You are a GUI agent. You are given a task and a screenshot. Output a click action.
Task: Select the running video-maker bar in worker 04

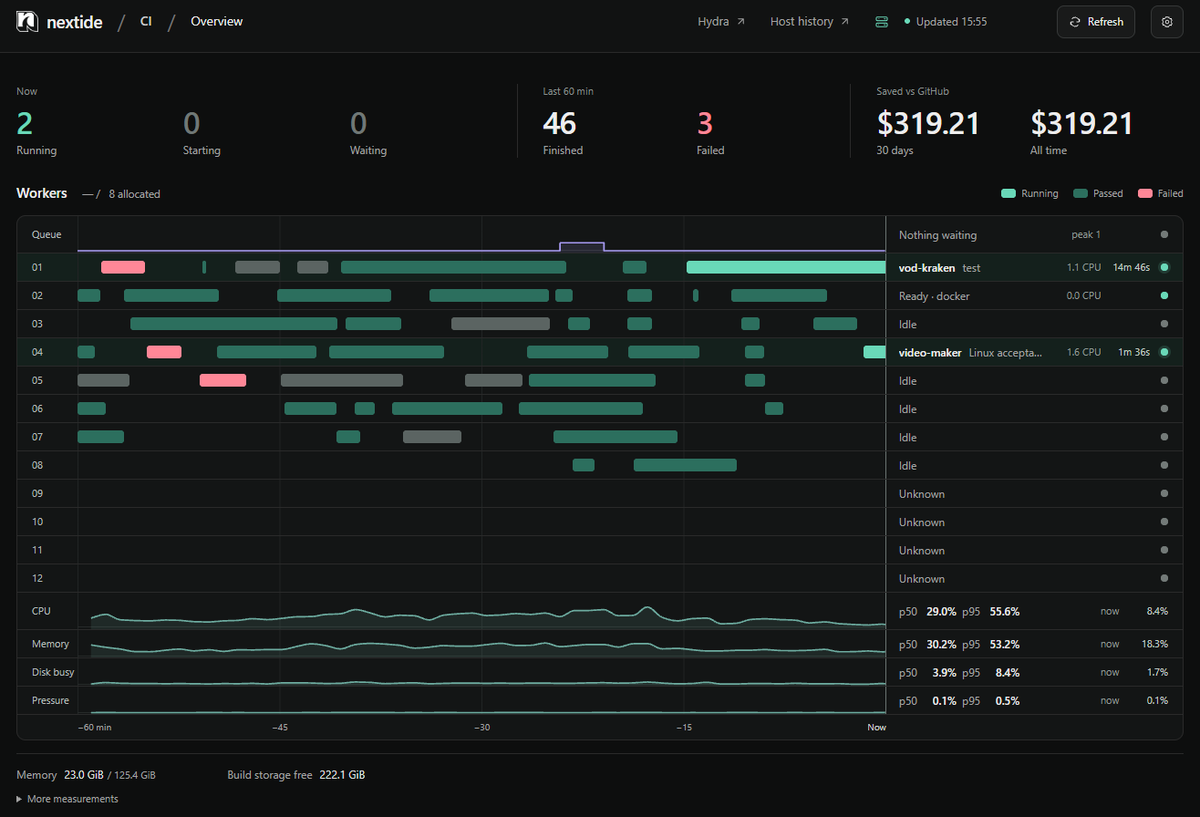[875, 352]
